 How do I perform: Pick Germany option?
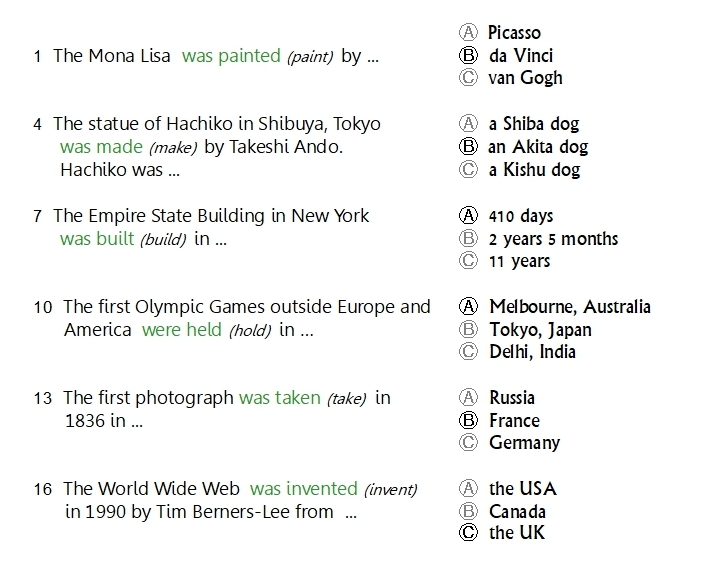pos(467,443)
